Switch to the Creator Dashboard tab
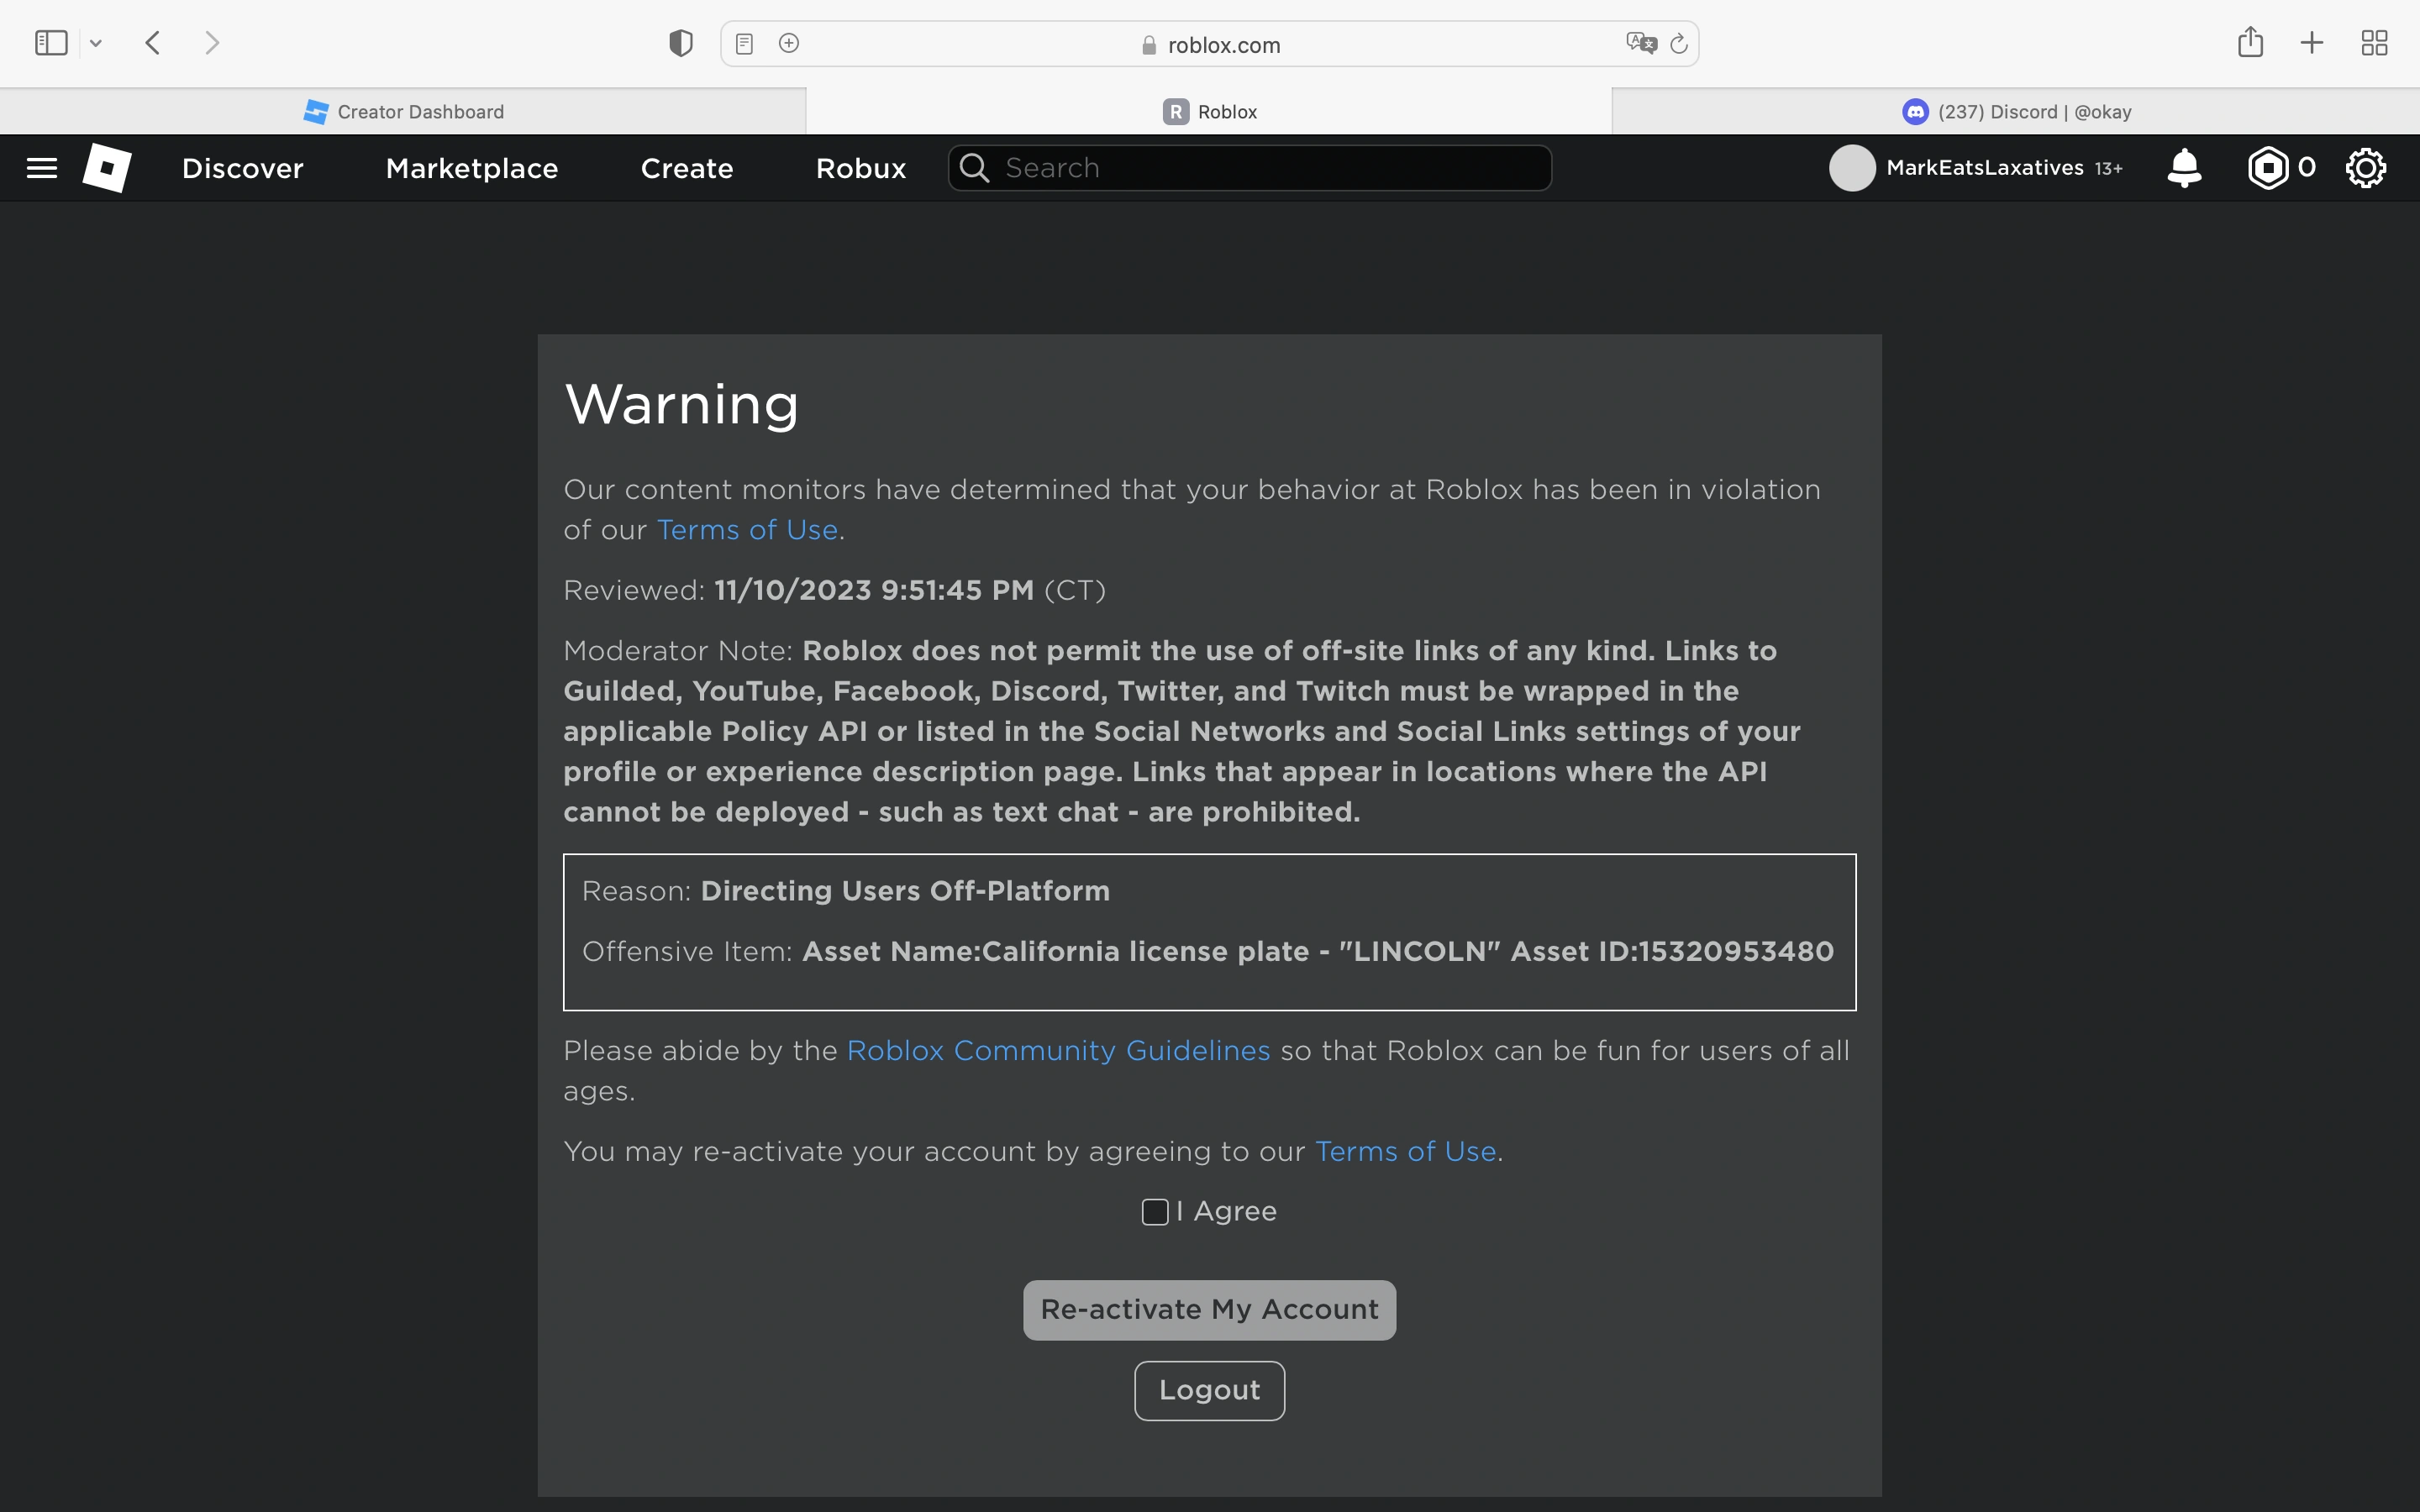Image resolution: width=2420 pixels, height=1512 pixels. (403, 112)
